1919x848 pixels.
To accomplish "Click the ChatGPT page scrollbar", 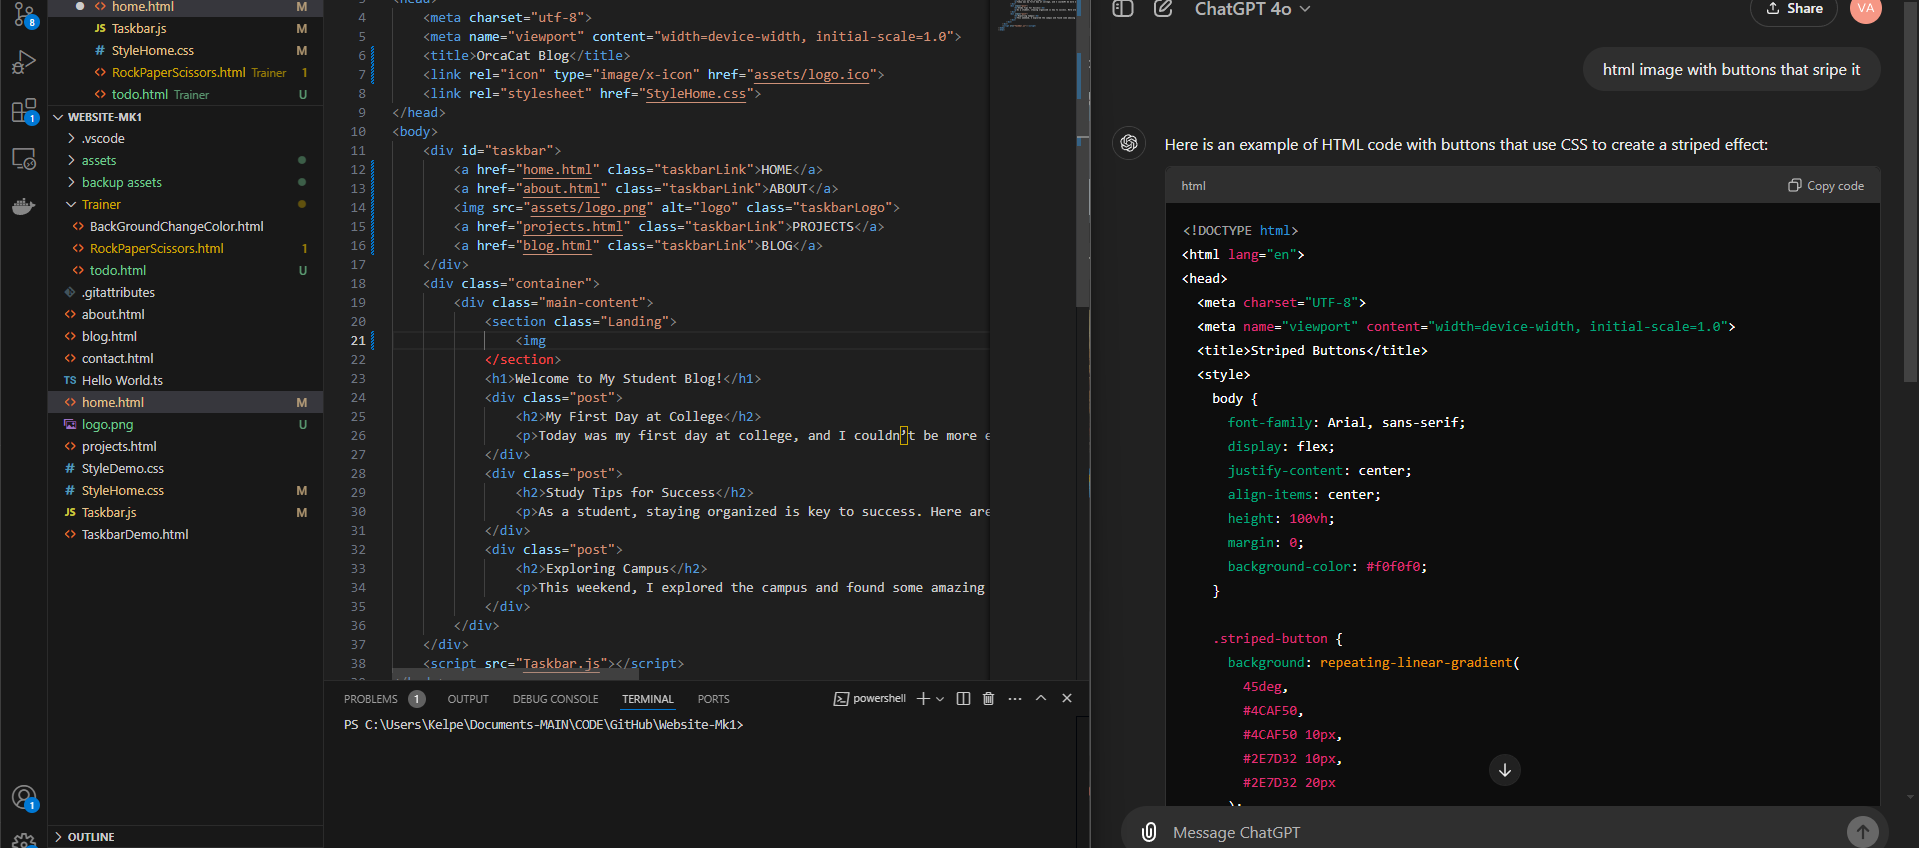I will click(x=1911, y=190).
